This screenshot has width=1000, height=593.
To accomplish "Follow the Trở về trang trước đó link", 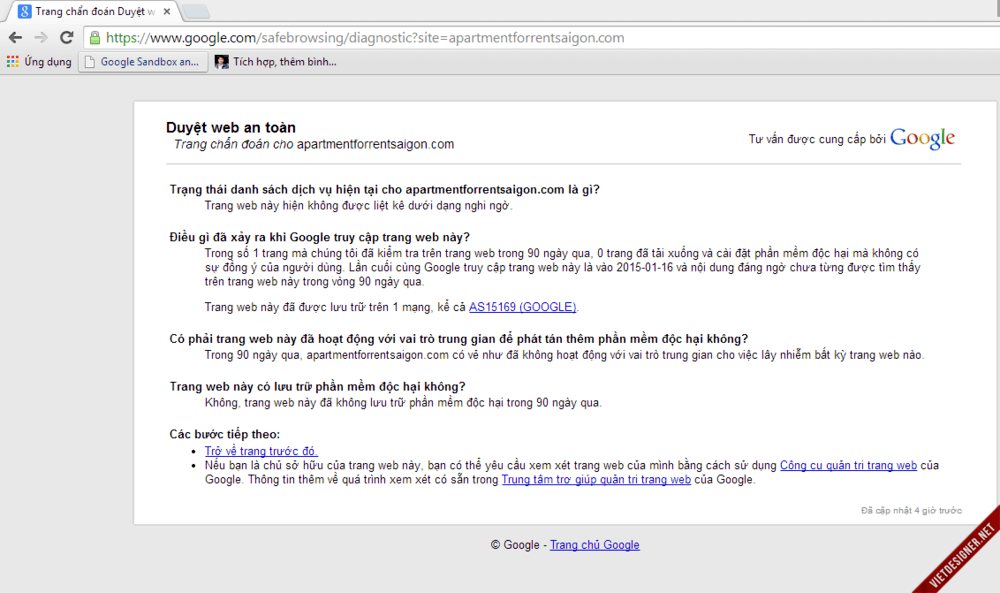I will 261,451.
